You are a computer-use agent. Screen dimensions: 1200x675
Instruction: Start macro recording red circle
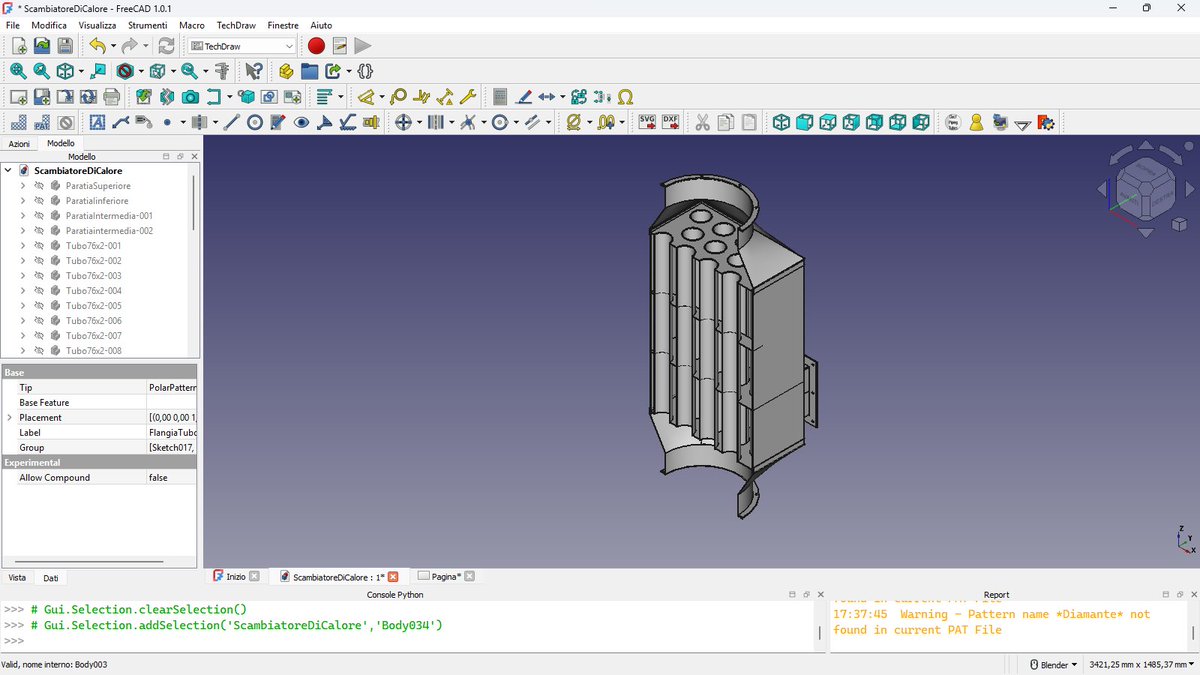(x=316, y=46)
